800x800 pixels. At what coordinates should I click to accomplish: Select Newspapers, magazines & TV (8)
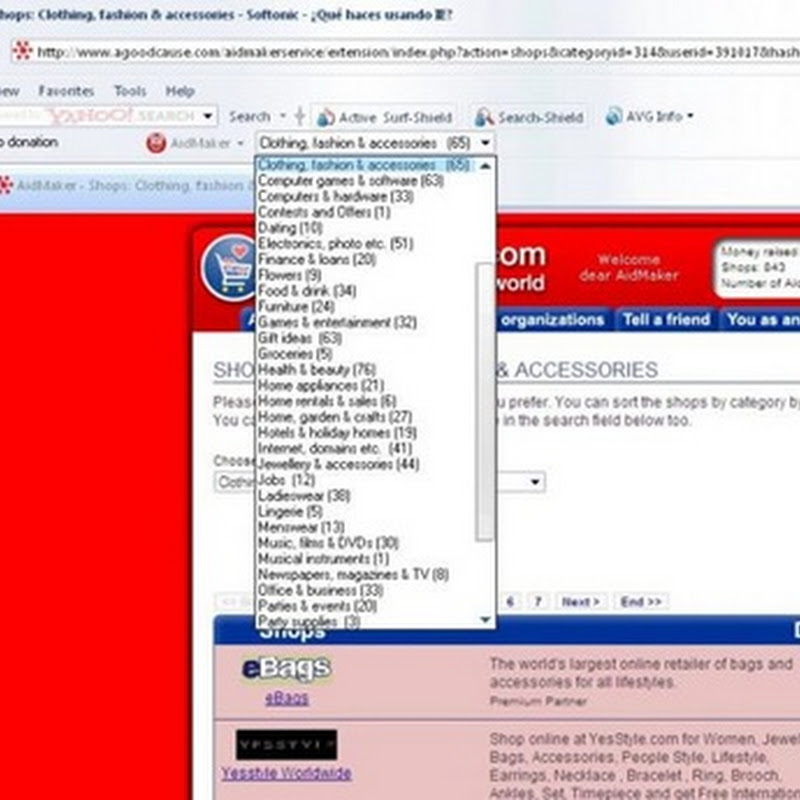354,575
